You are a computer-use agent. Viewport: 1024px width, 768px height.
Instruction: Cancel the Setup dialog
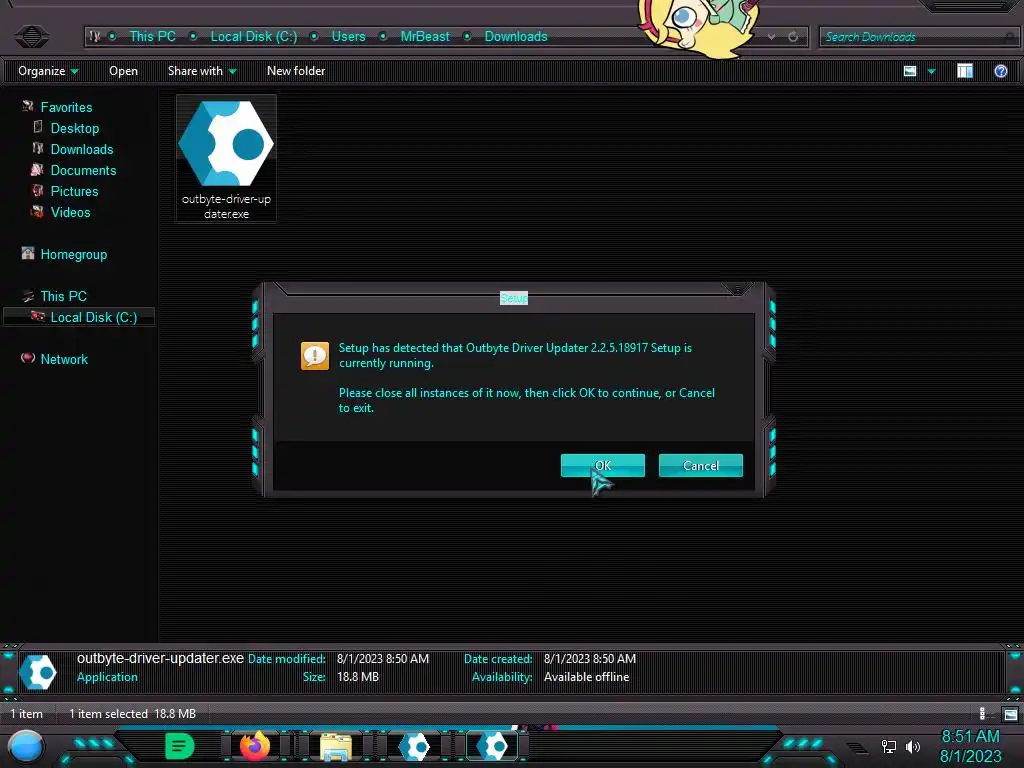click(x=700, y=466)
